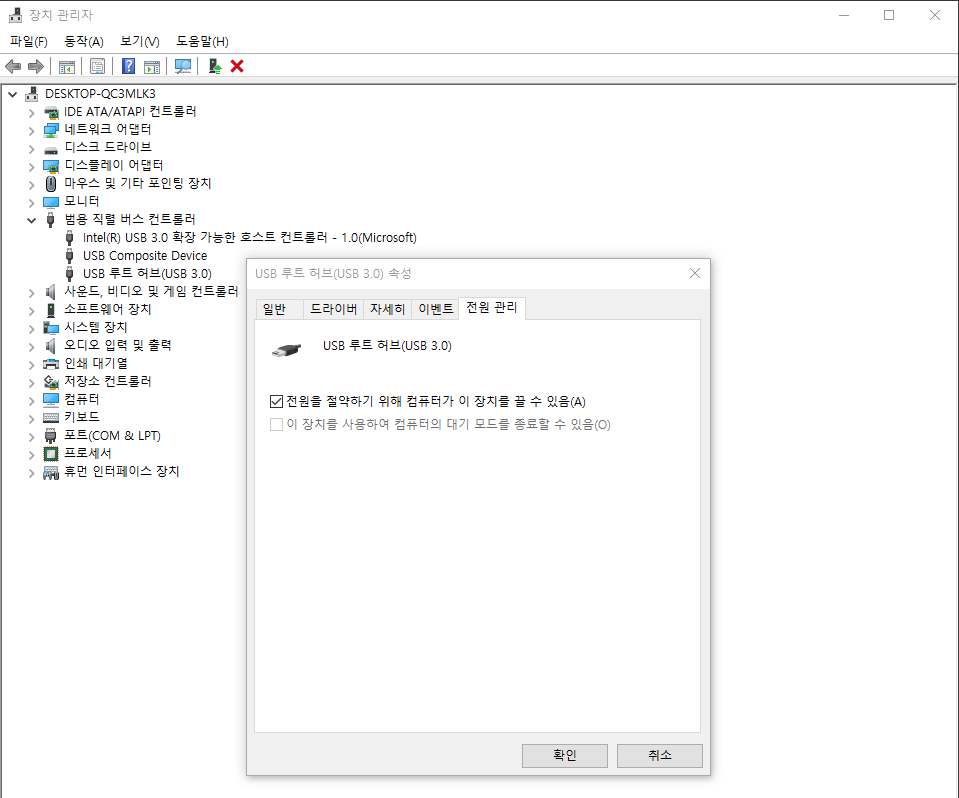Select the 컴퓨터 tree row

(81, 400)
